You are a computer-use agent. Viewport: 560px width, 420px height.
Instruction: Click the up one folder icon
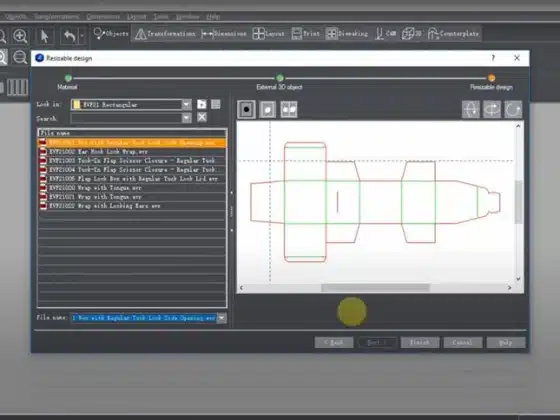pos(202,104)
